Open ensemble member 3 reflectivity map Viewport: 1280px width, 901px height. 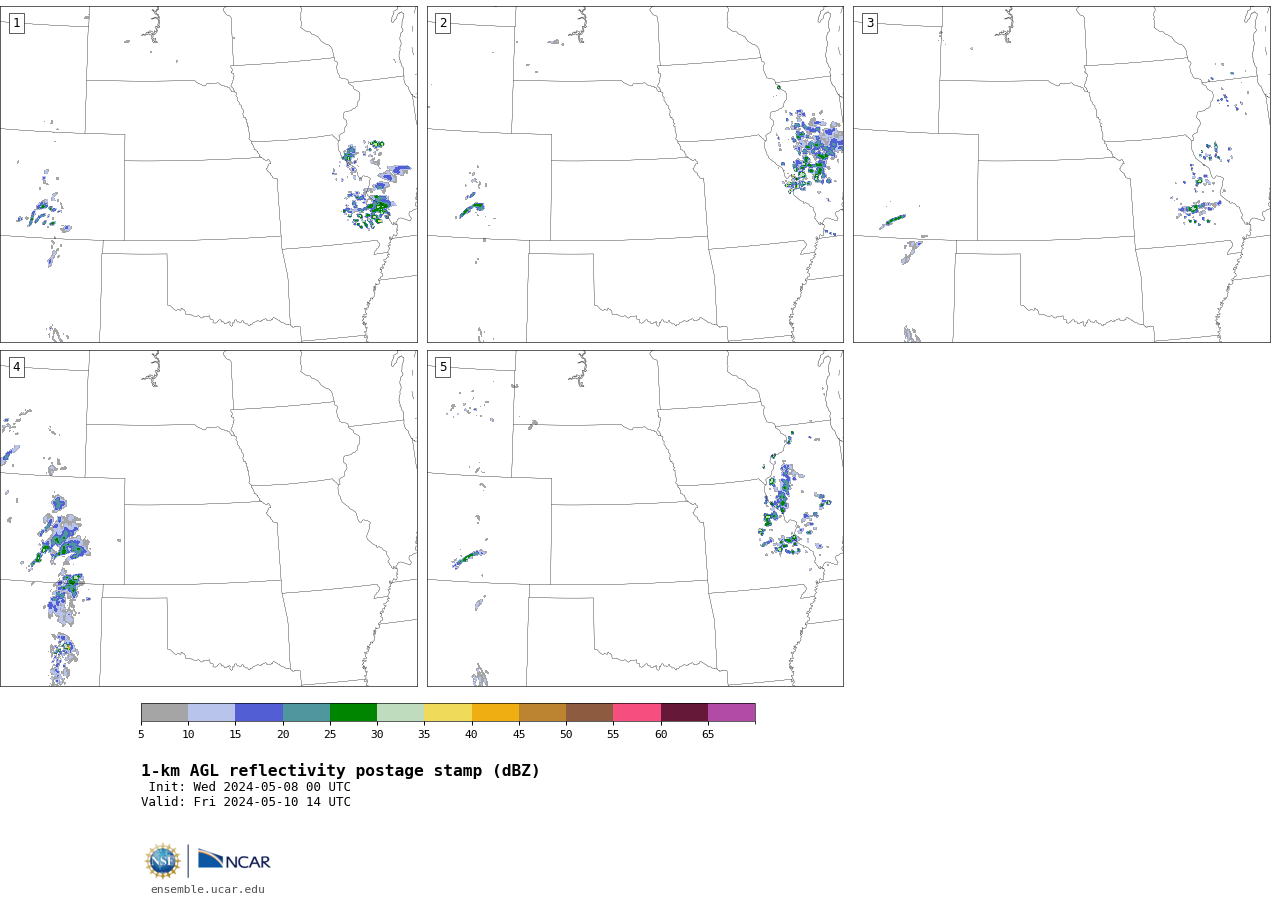point(1061,174)
